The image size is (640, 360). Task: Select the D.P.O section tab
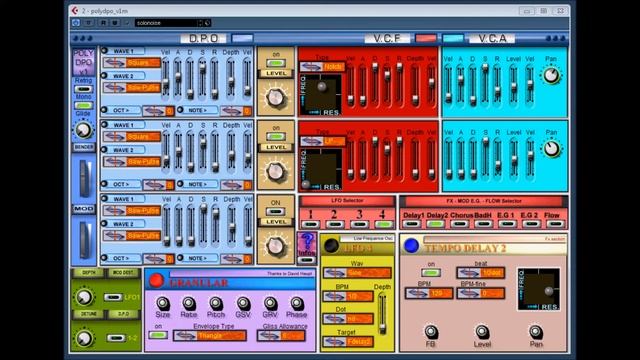click(x=203, y=38)
